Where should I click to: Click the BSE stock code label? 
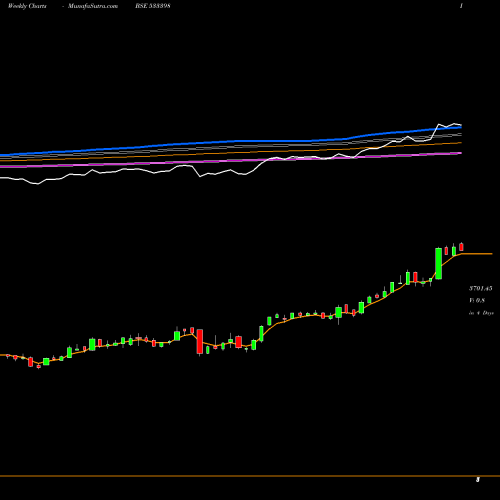(153, 6)
